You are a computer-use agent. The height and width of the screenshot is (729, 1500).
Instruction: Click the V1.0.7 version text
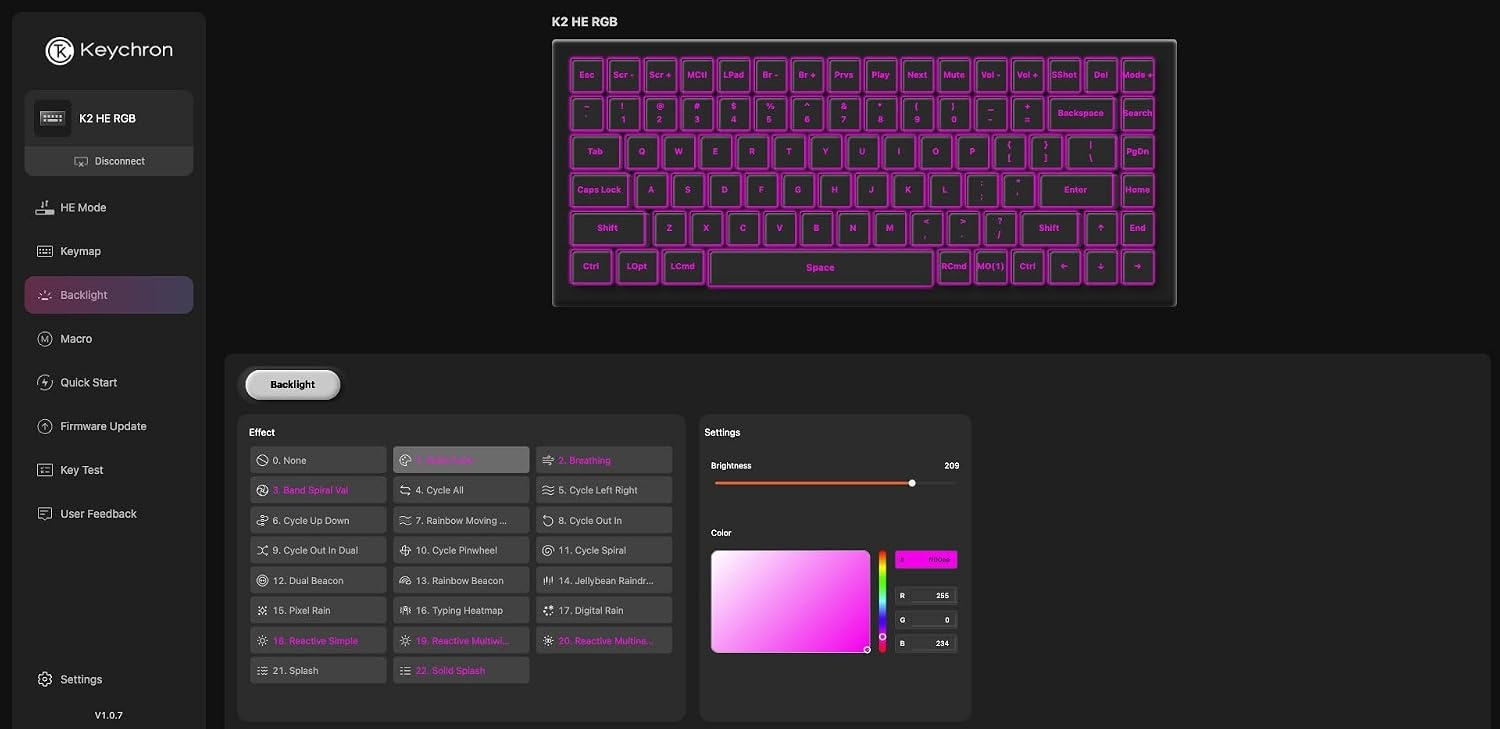(109, 716)
